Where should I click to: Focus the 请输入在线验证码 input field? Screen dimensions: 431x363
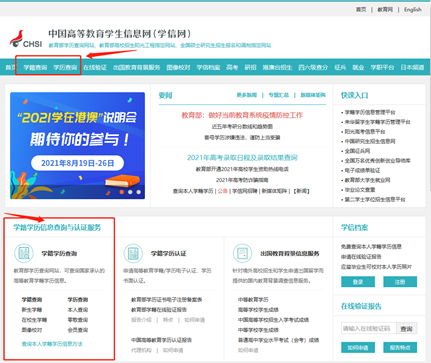tap(368, 329)
